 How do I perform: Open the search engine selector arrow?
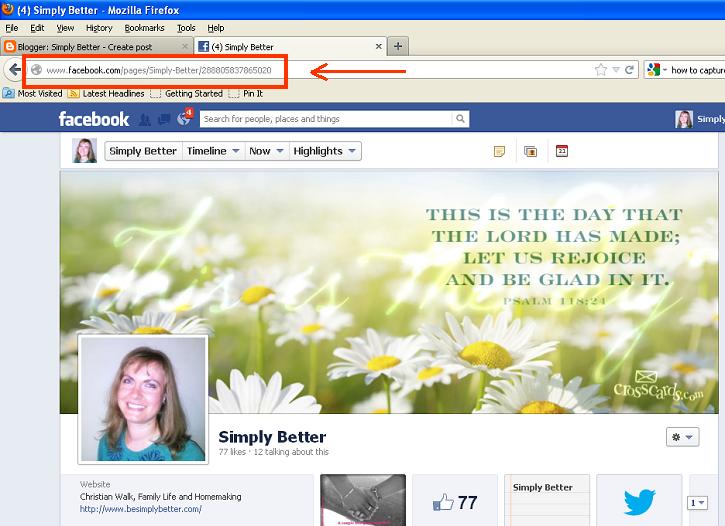click(x=665, y=70)
